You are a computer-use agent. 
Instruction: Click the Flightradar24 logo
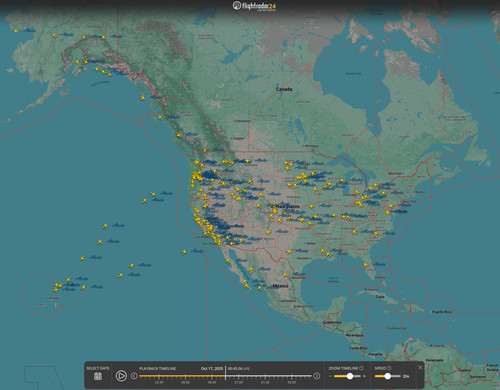click(x=254, y=6)
